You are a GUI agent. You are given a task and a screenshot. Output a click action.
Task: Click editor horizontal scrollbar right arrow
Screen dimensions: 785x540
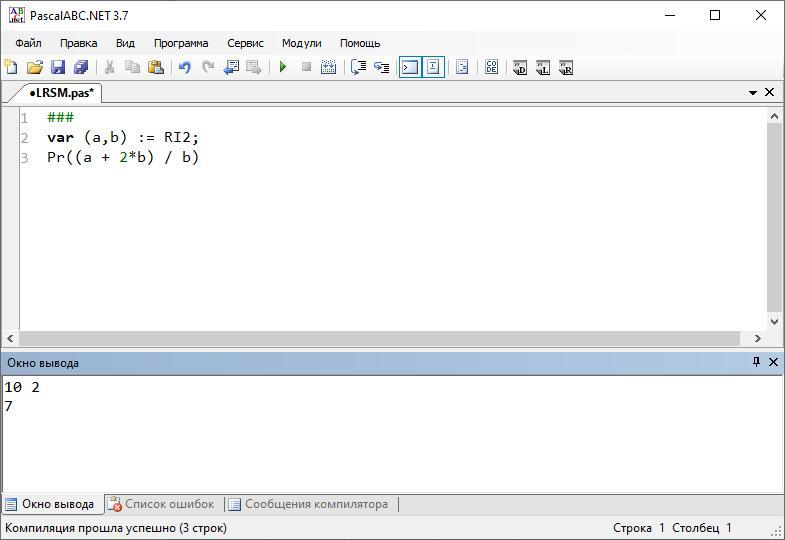click(757, 338)
